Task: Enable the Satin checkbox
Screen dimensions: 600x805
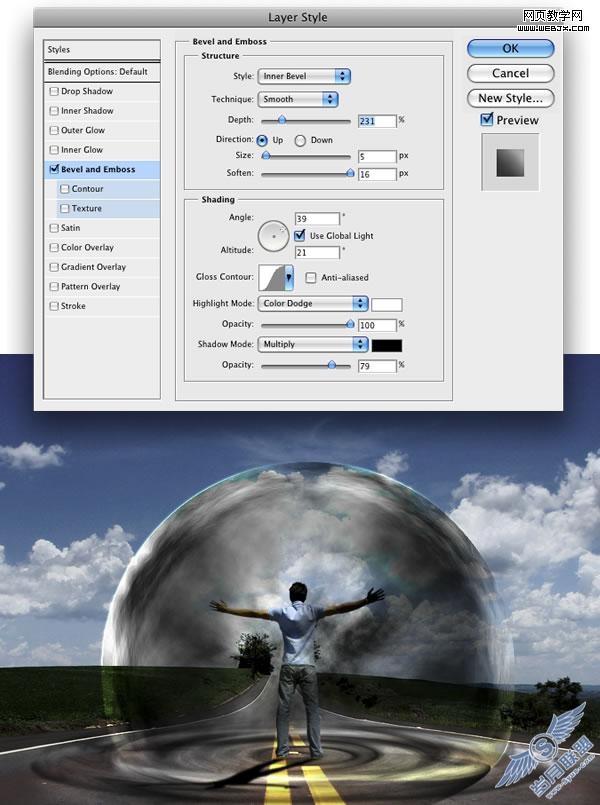Action: (53, 228)
